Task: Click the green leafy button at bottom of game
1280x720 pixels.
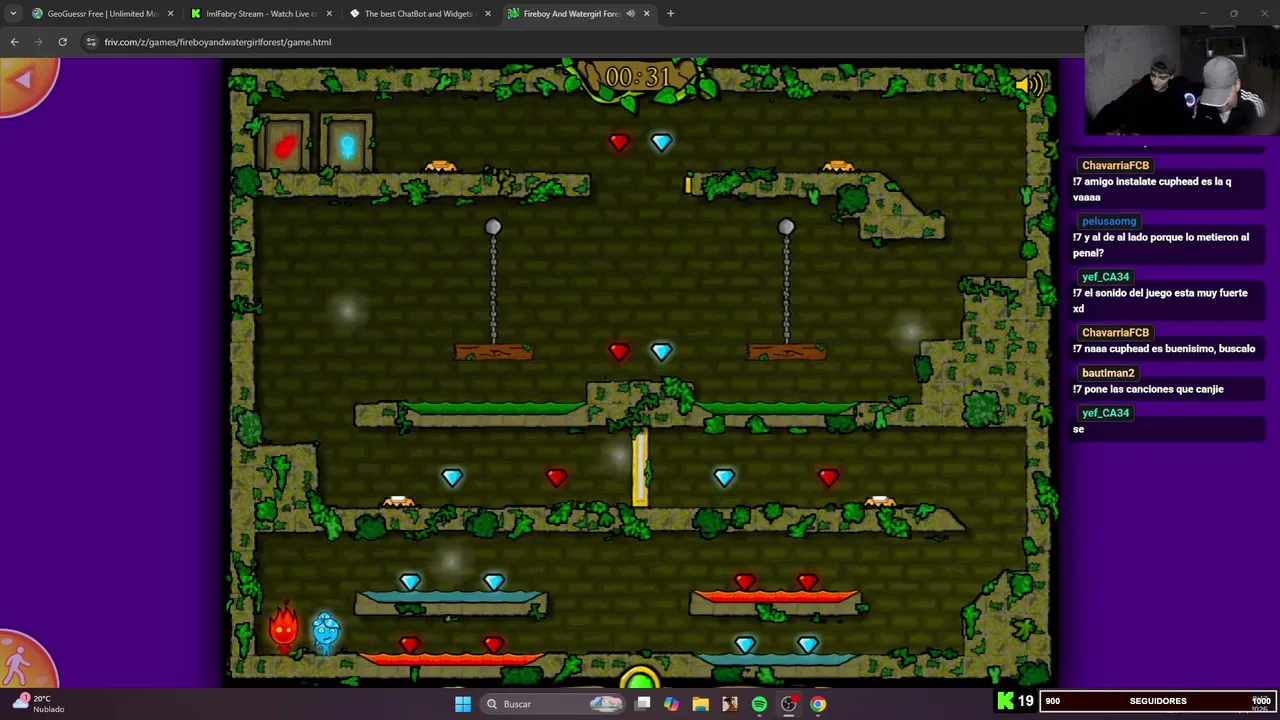Action: [x=640, y=680]
